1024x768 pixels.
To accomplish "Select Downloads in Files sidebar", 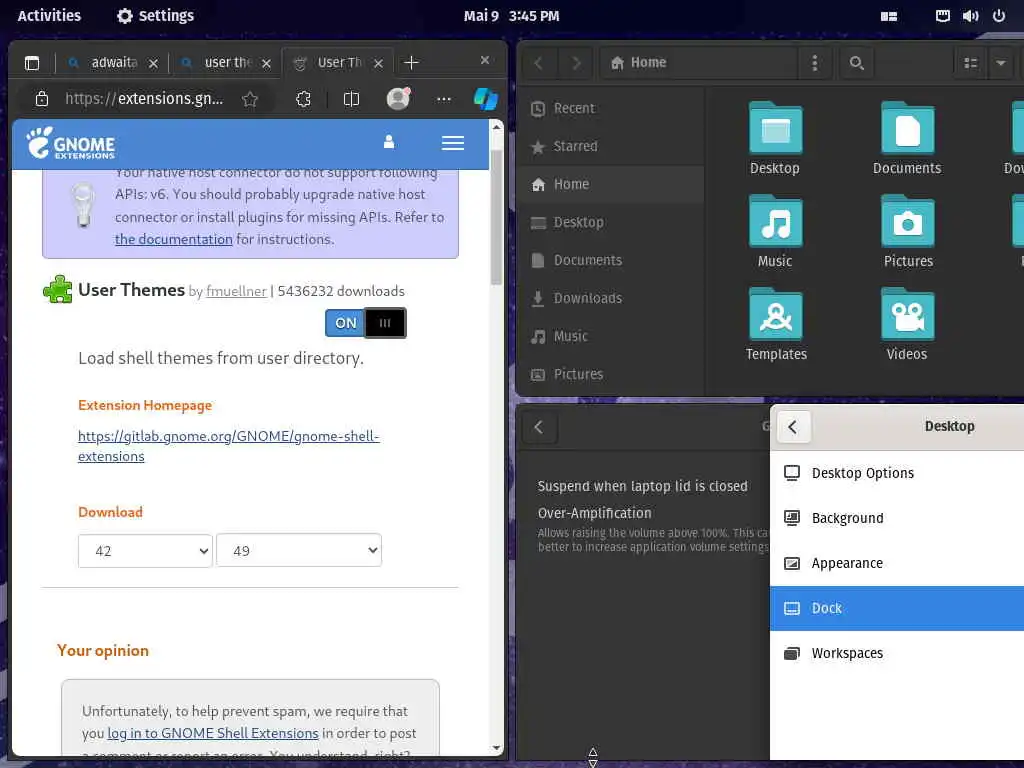I will click(610, 298).
